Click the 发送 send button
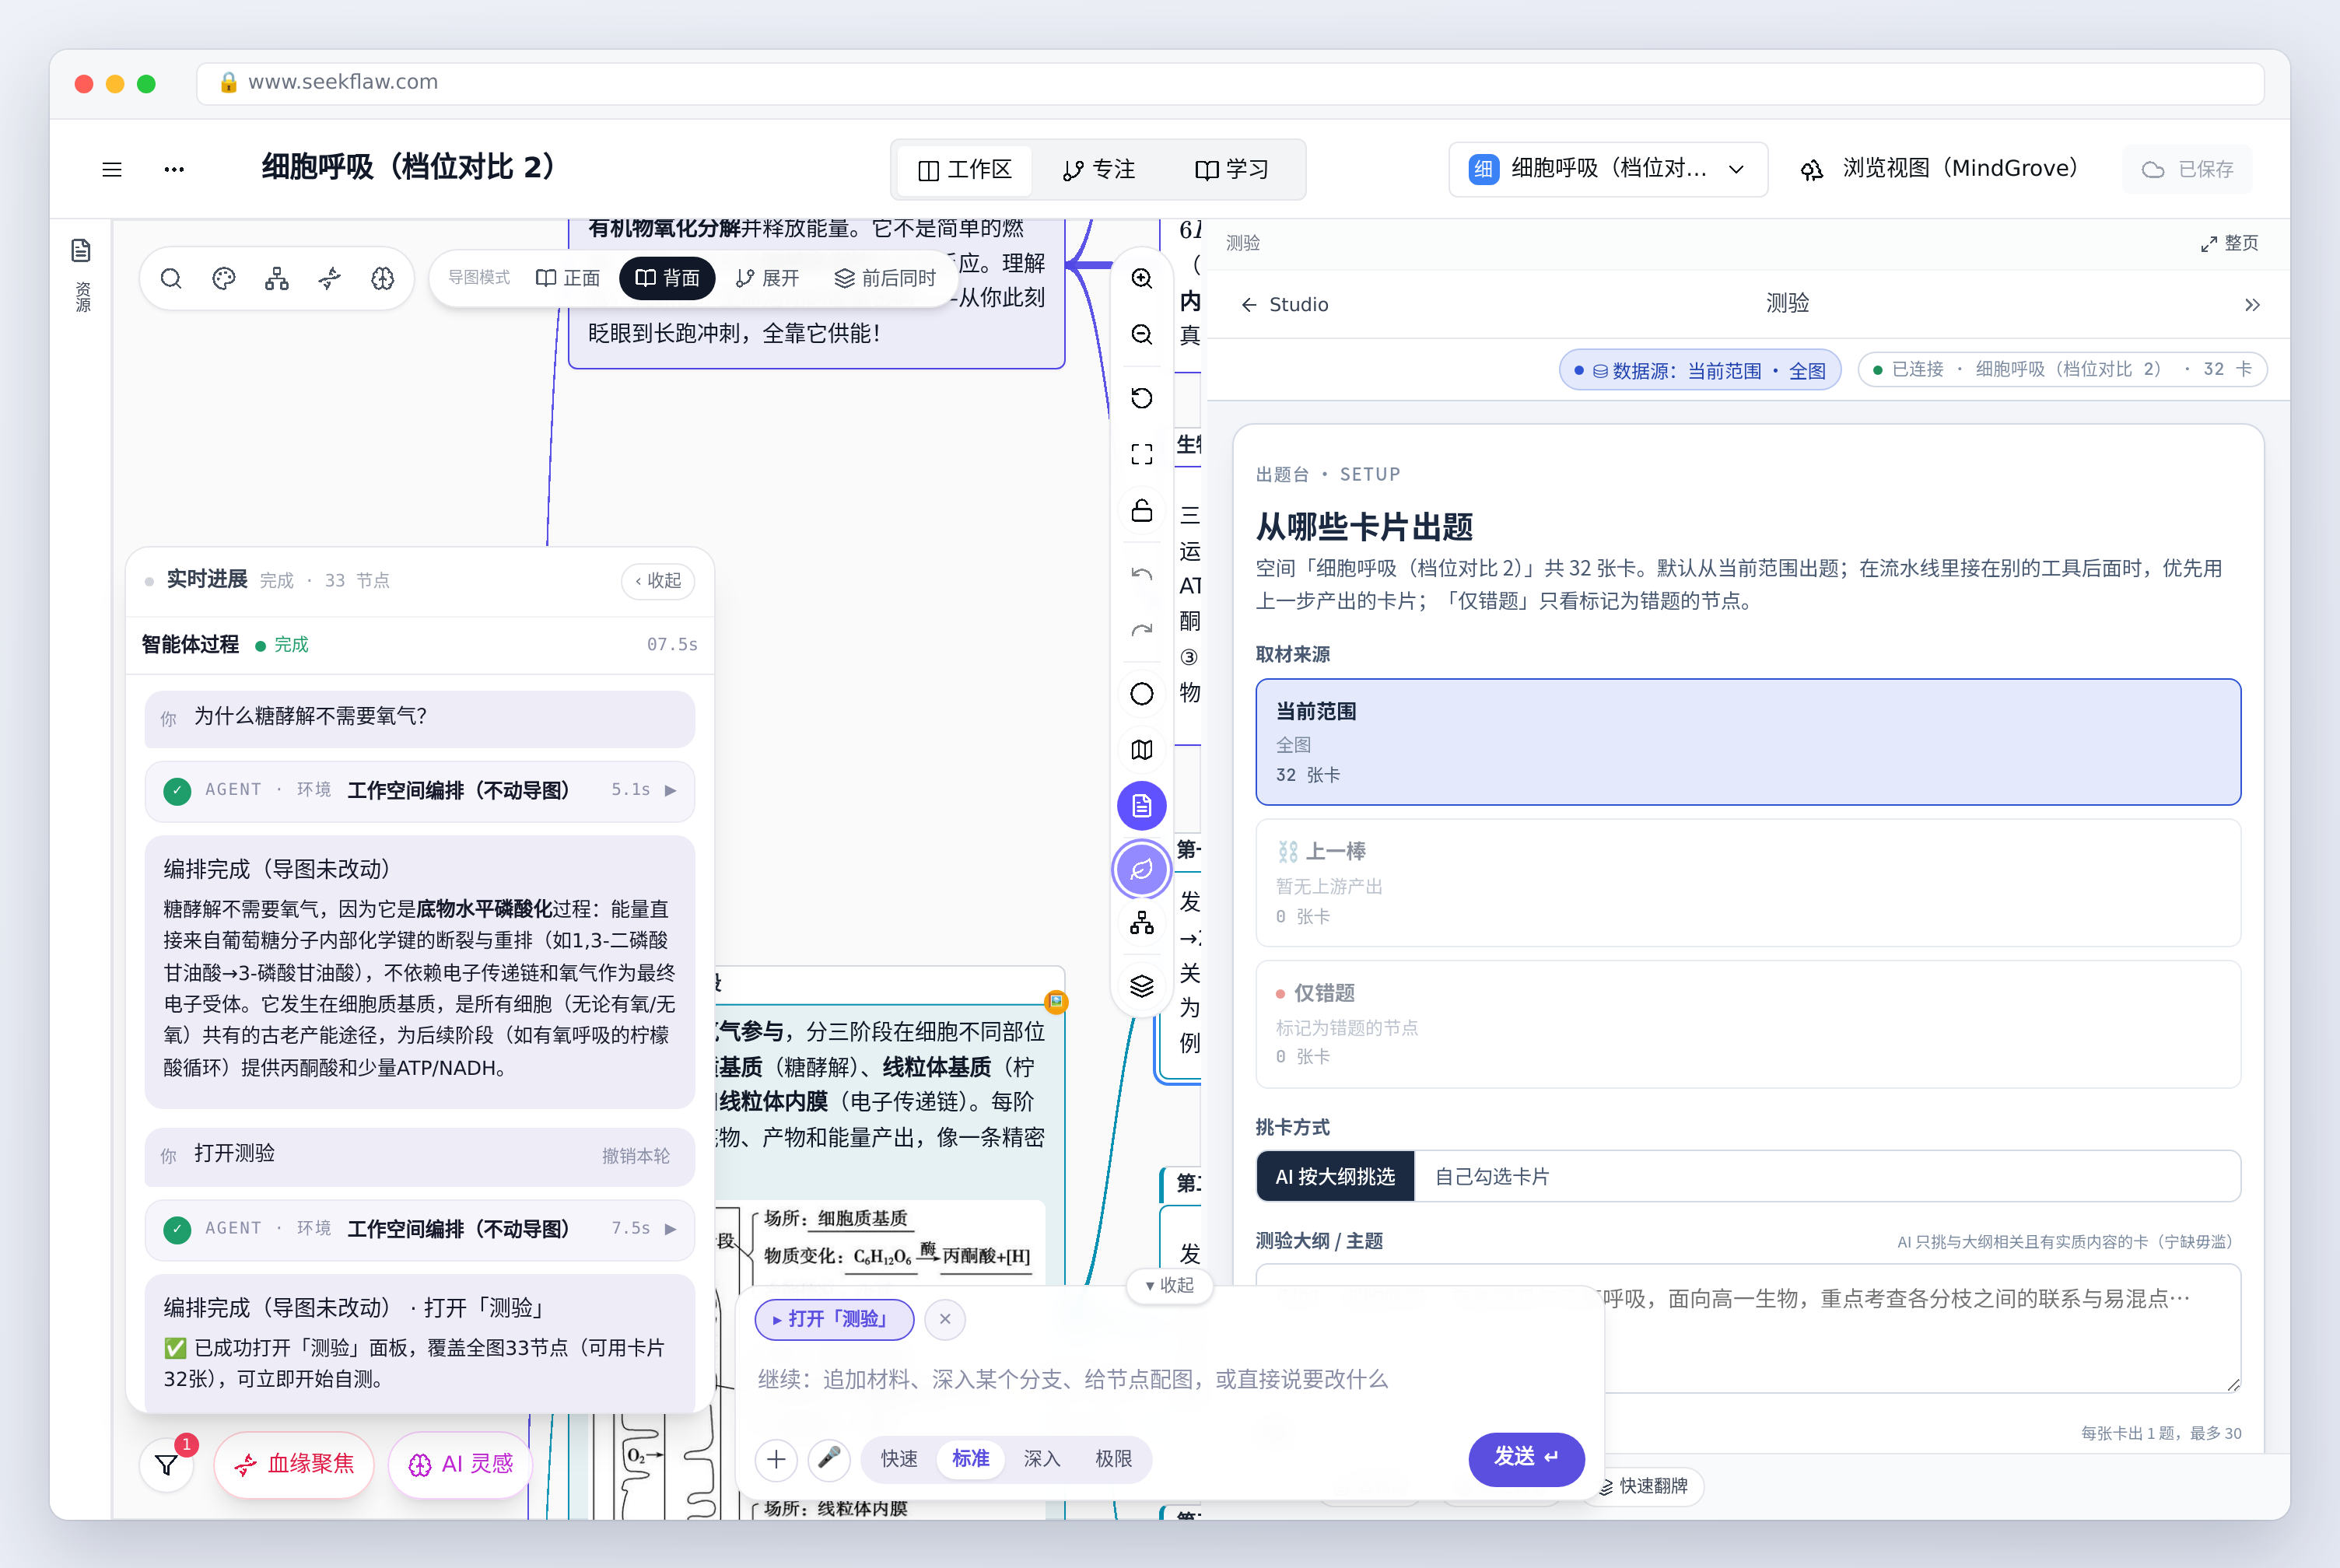This screenshot has height=1568, width=2340. coord(1526,1458)
